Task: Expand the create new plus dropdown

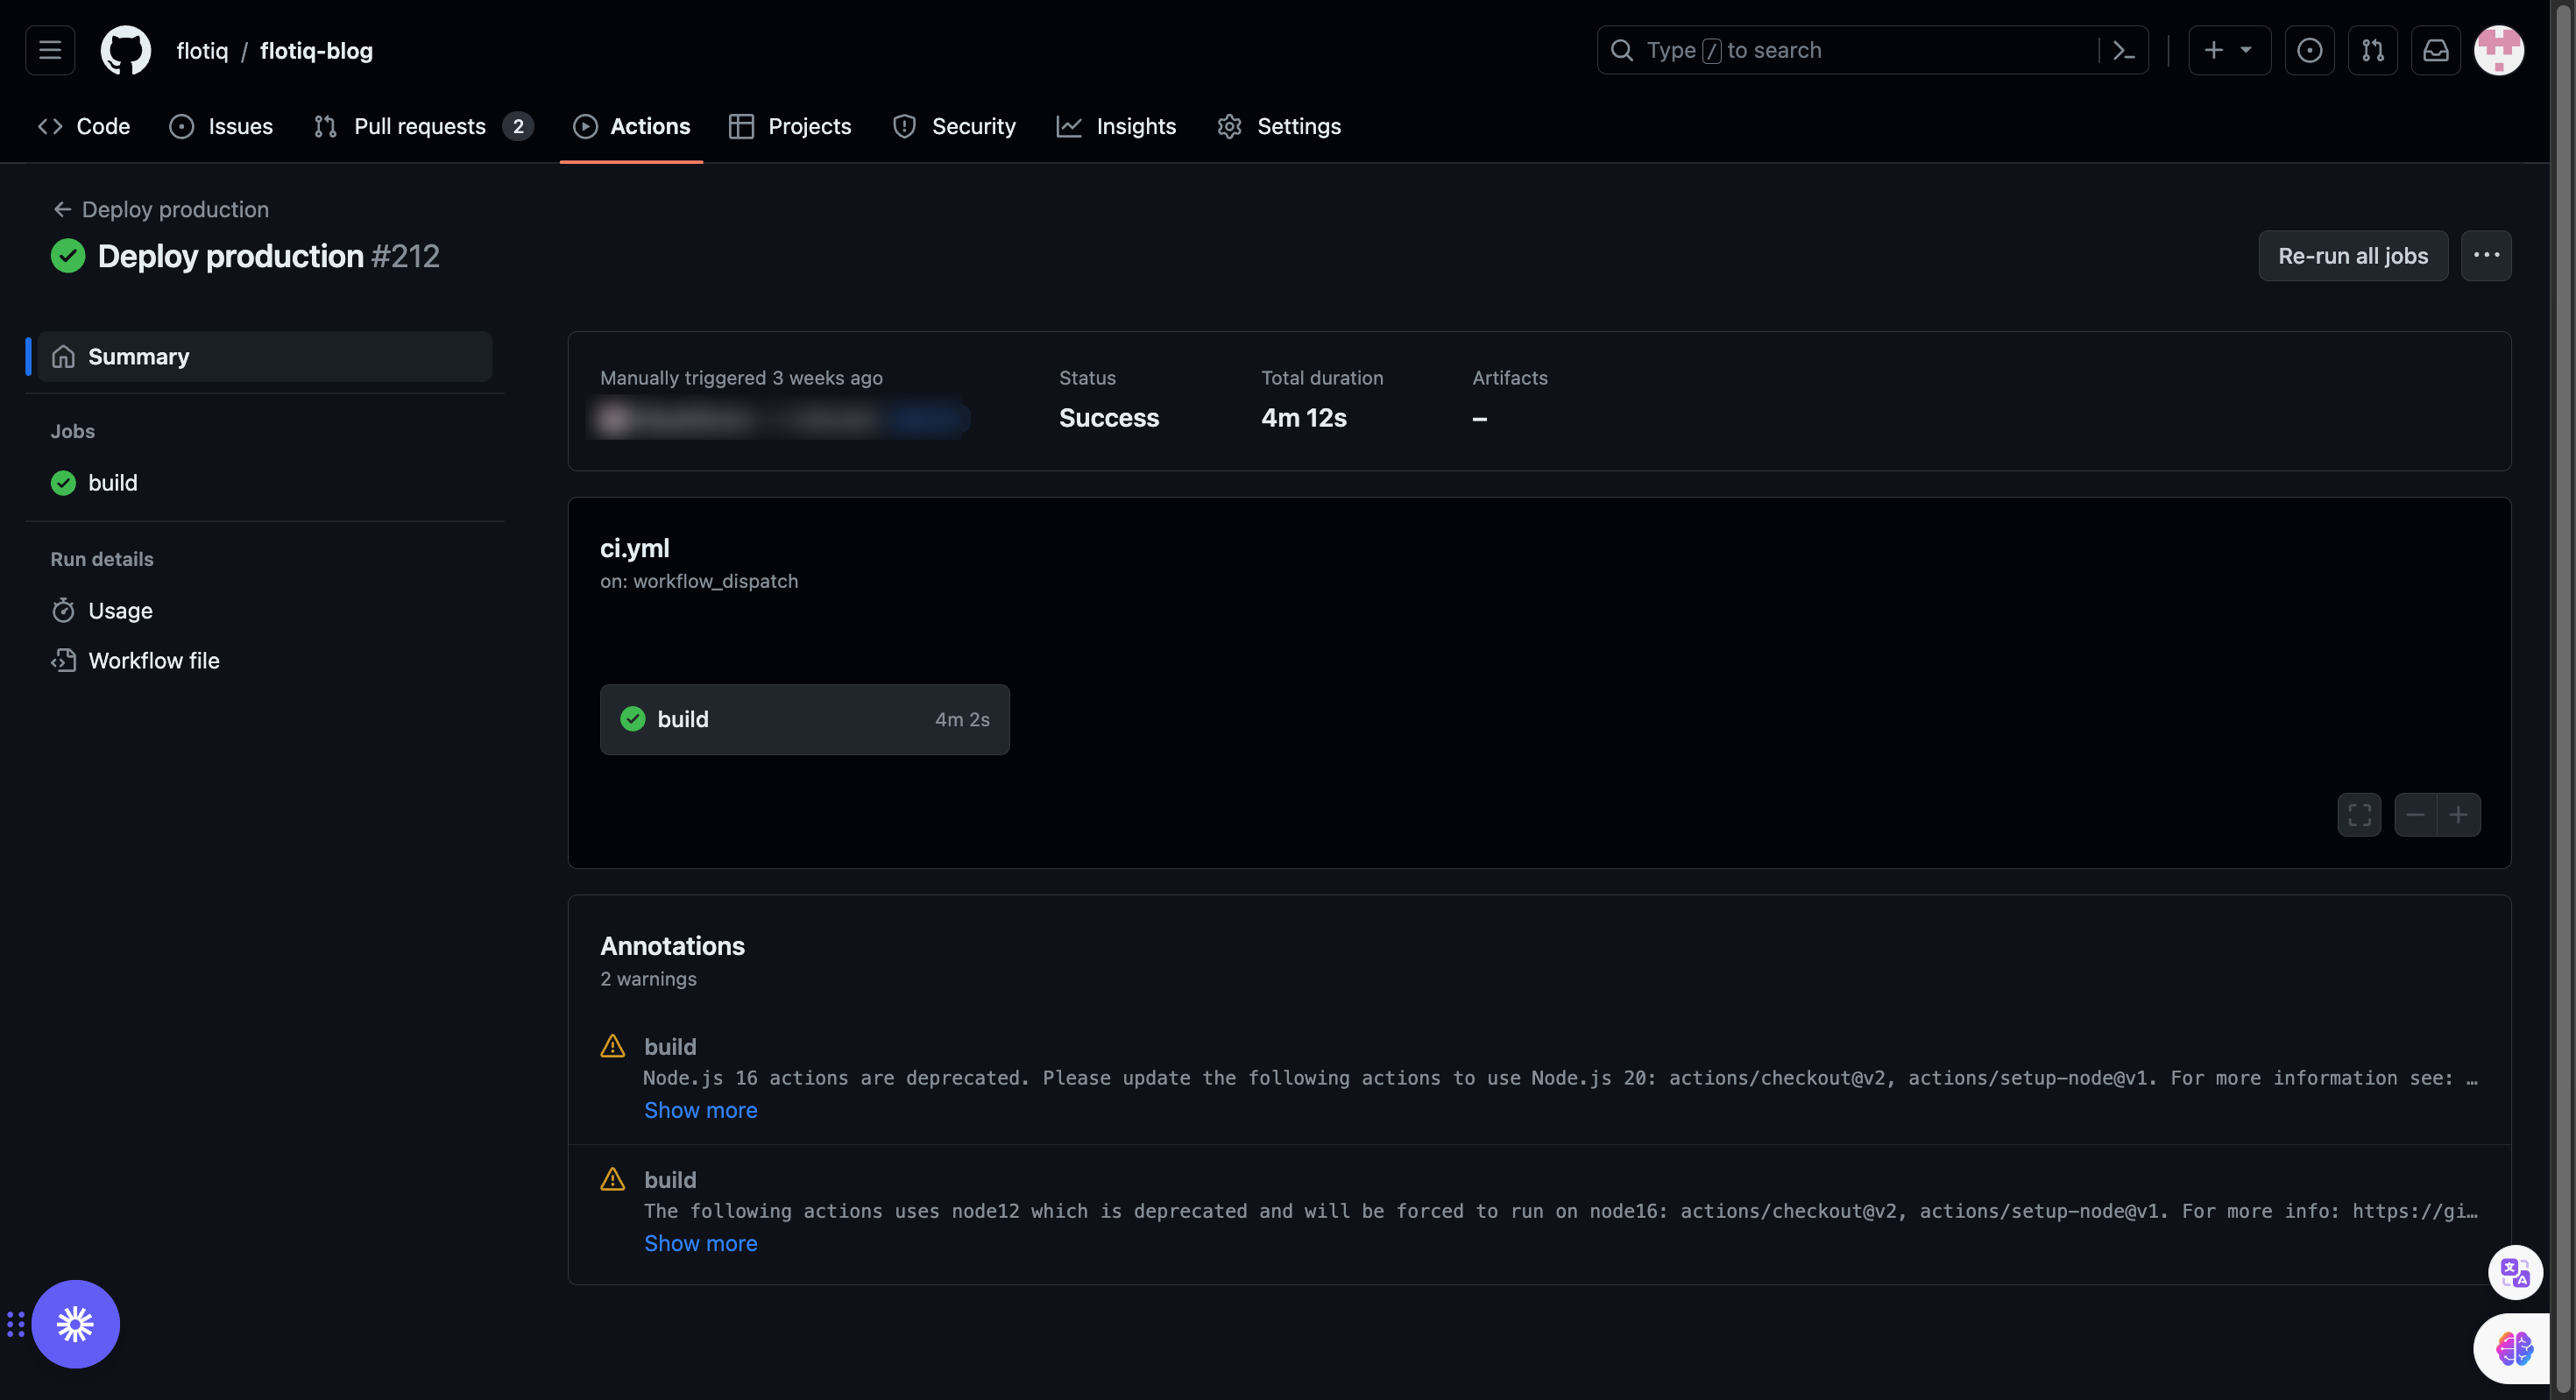Action: pyautogui.click(x=2228, y=50)
